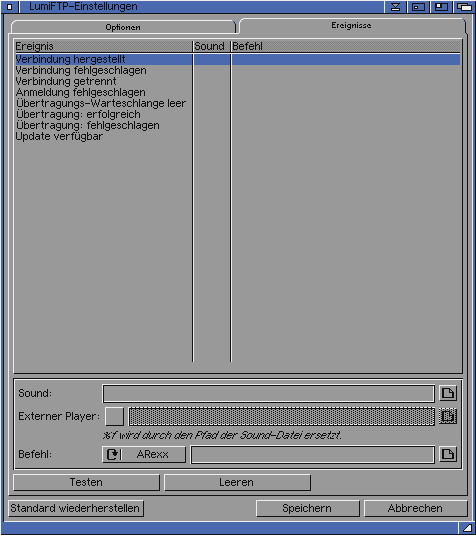
Task: Click the window zoom gadget
Action: (441, 7)
